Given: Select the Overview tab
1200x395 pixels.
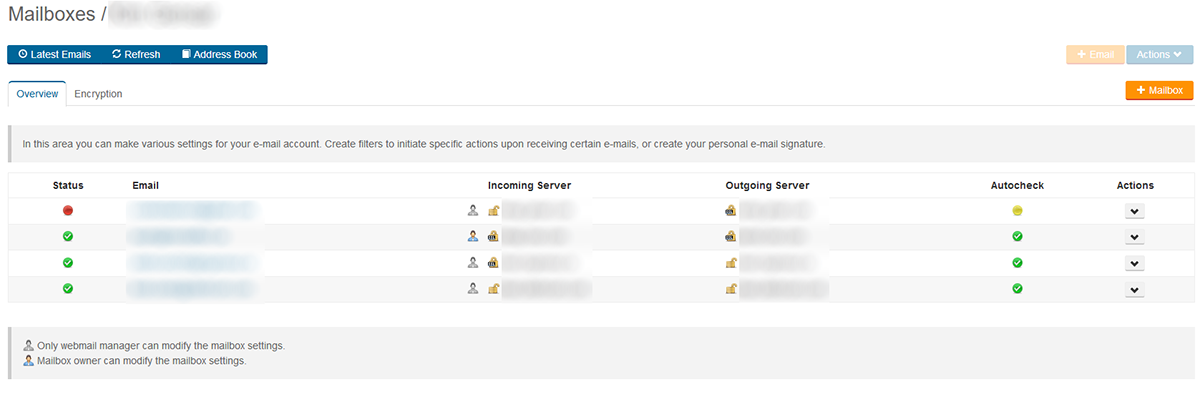Looking at the screenshot, I should pos(37,94).
